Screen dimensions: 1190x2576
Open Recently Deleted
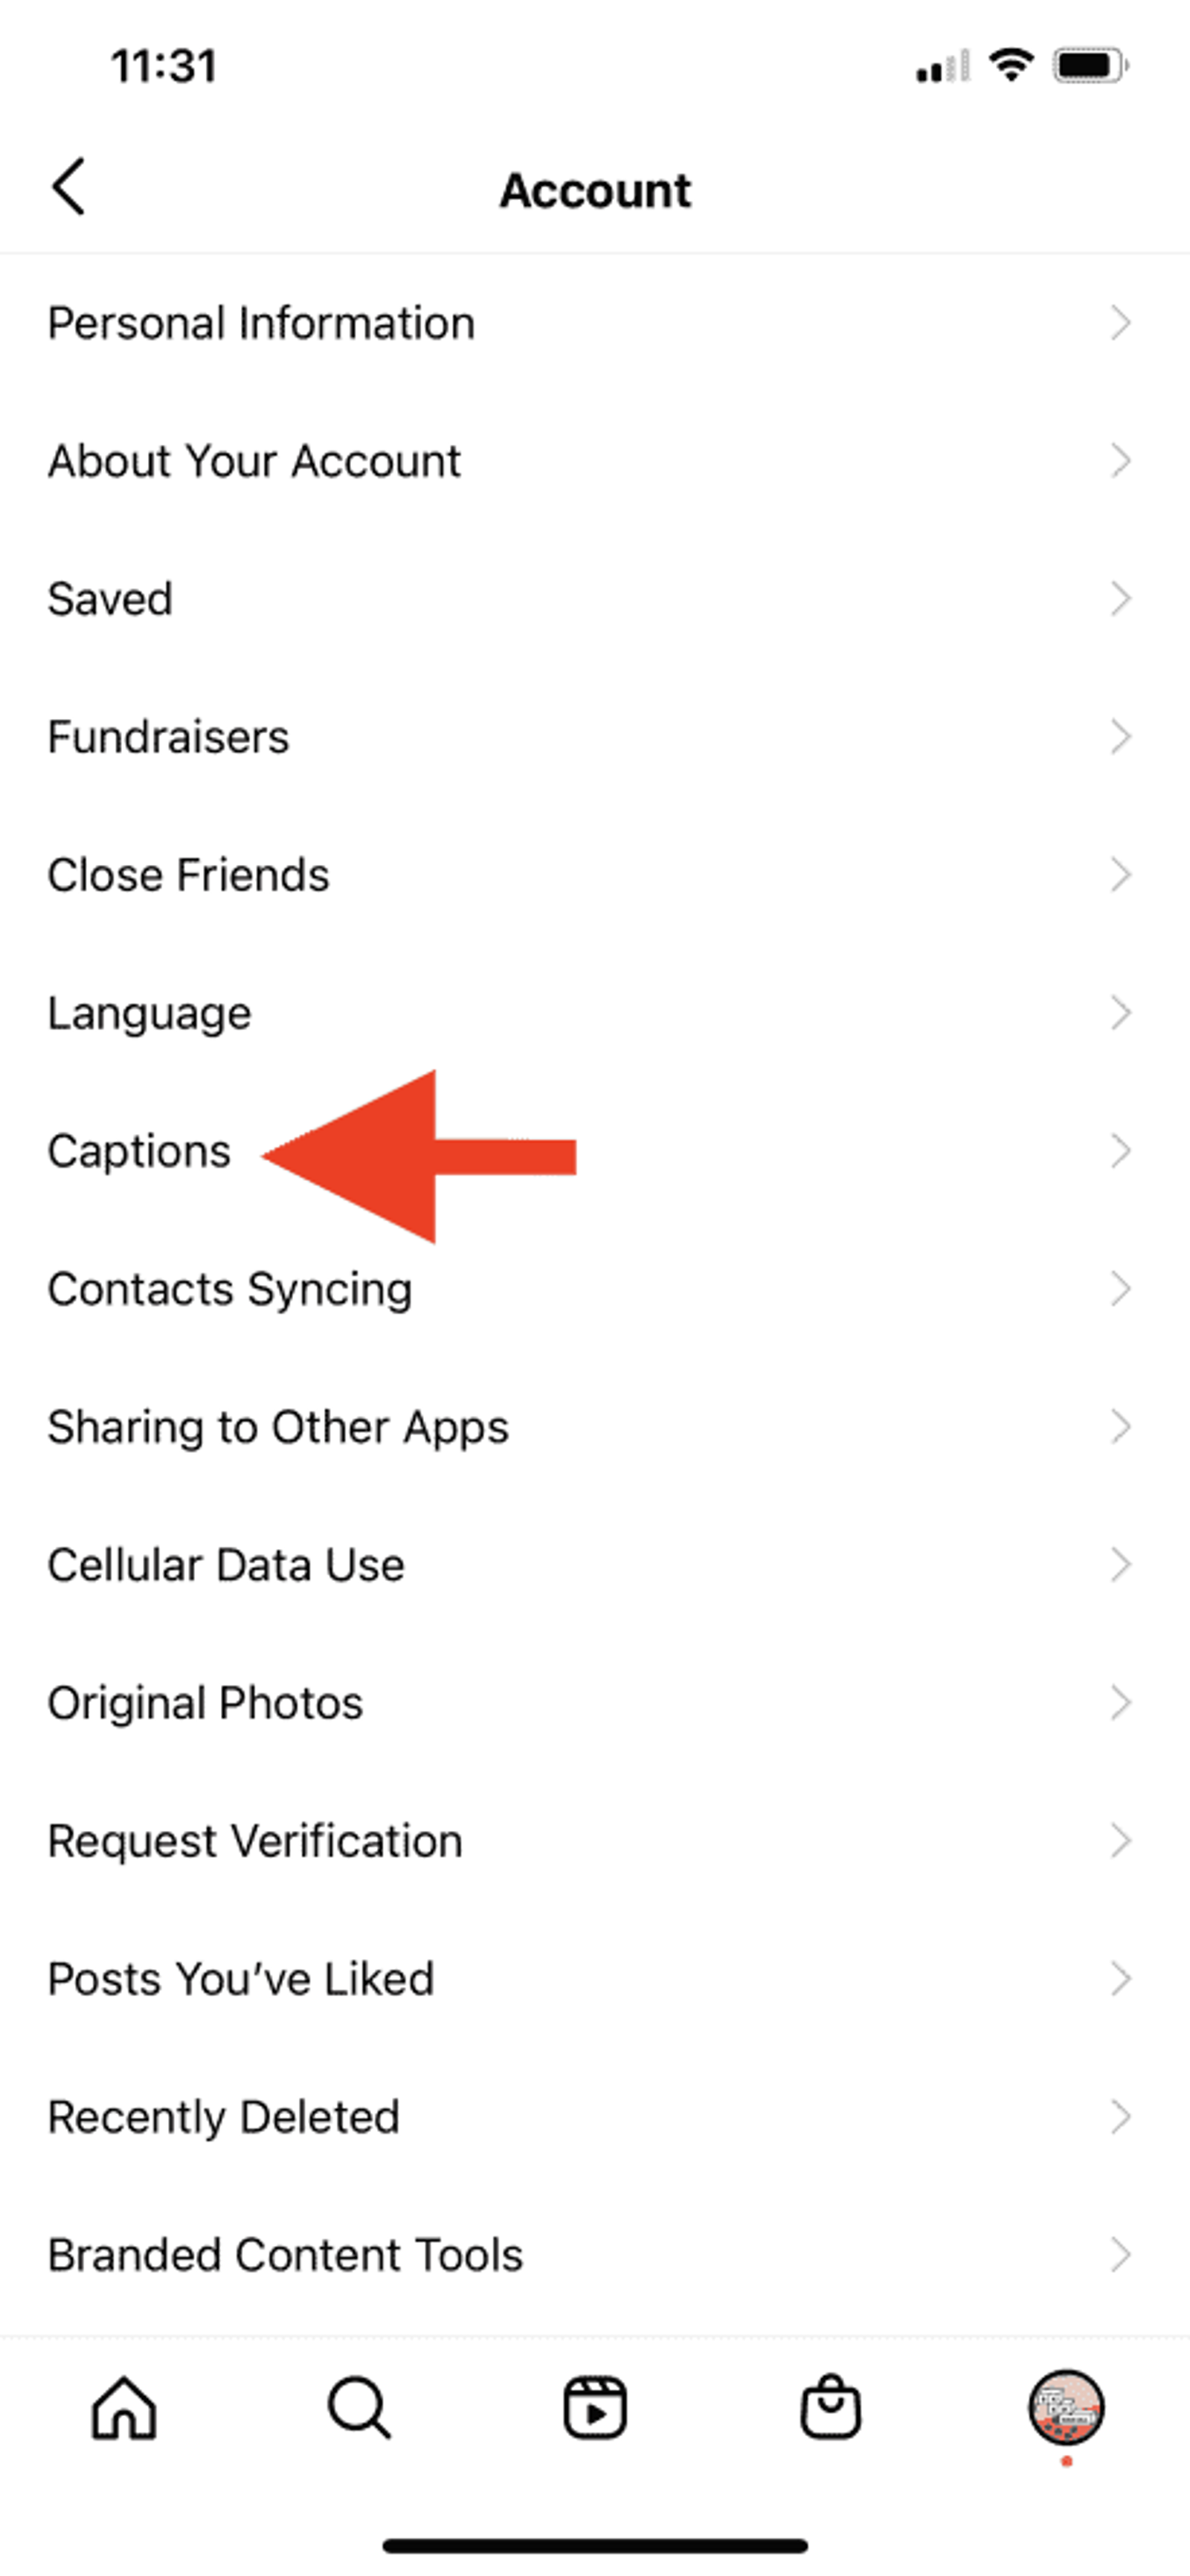595,2117
